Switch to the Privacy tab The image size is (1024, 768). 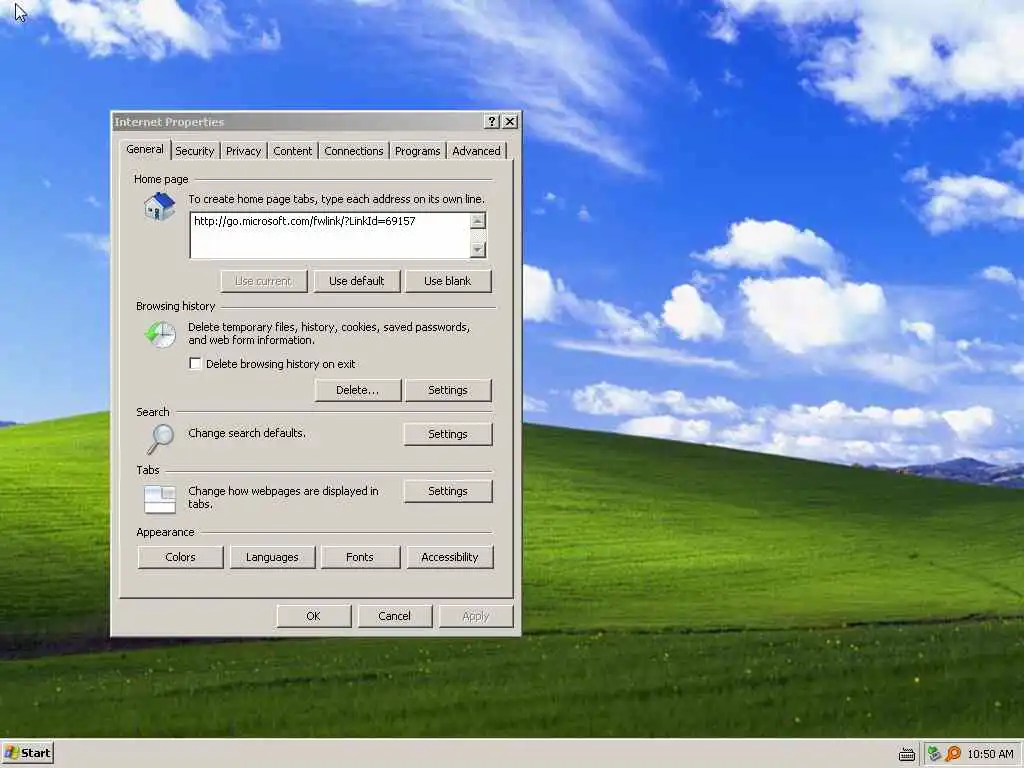tap(243, 151)
